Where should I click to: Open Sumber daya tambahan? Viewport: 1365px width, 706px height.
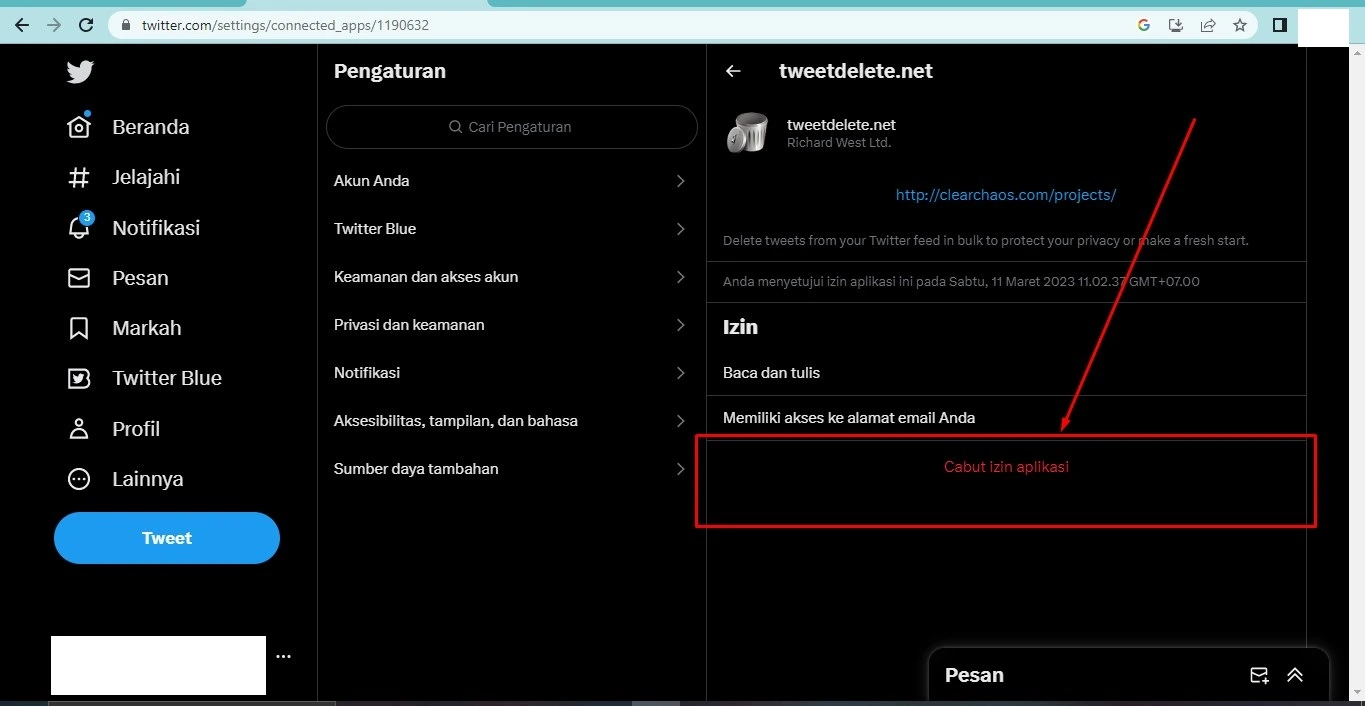click(511, 469)
